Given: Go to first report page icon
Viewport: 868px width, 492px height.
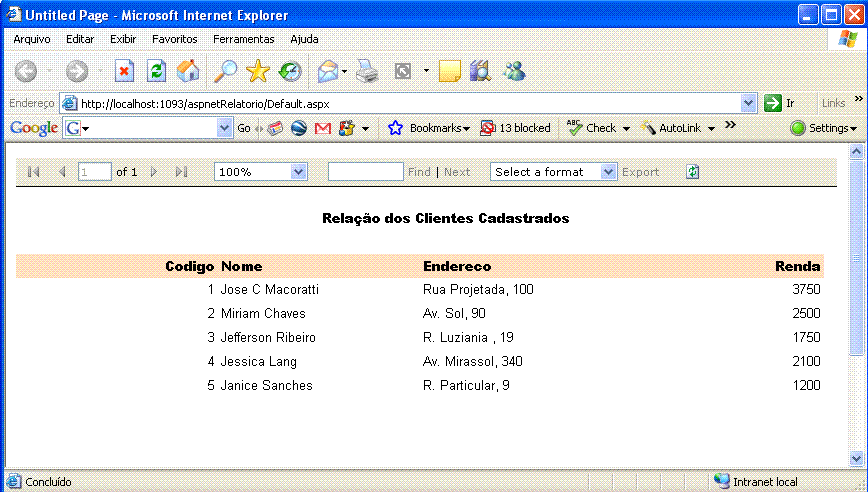Looking at the screenshot, I should click(33, 172).
